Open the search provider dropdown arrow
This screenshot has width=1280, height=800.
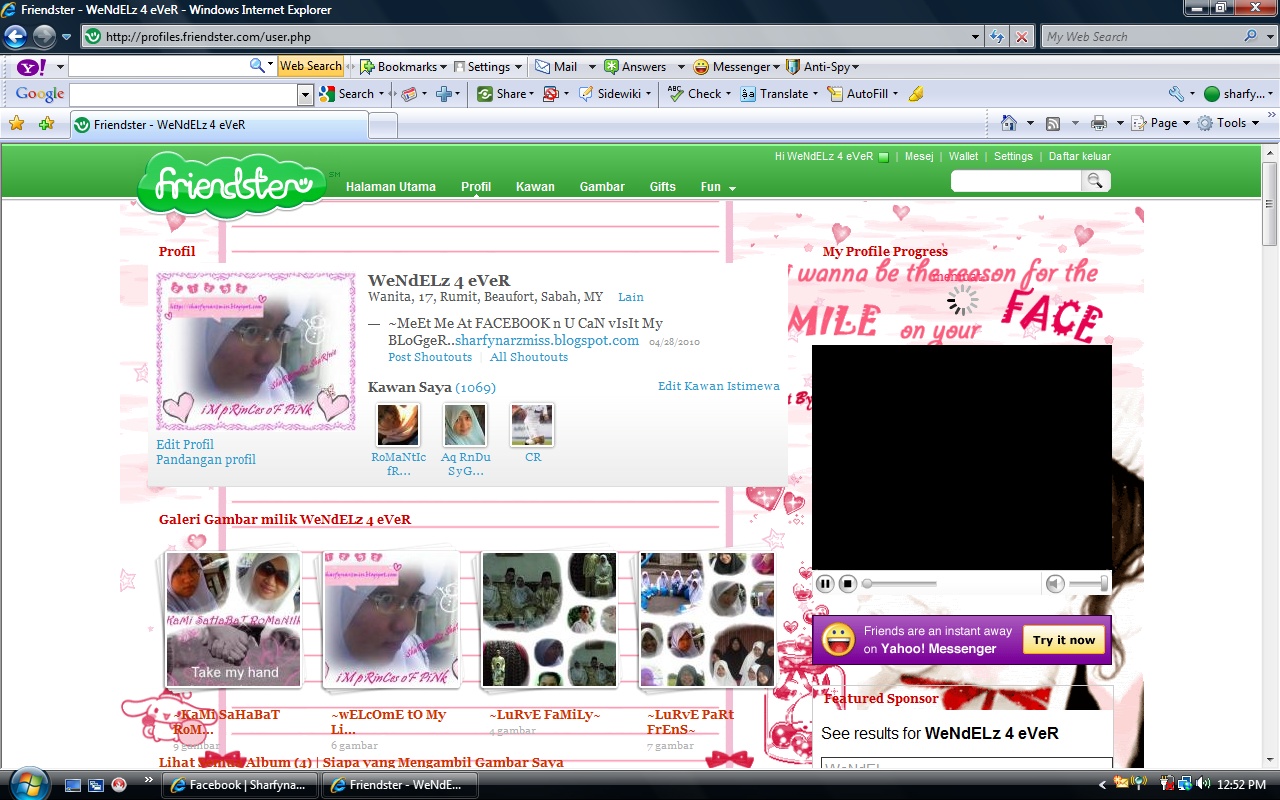[x=1270, y=37]
